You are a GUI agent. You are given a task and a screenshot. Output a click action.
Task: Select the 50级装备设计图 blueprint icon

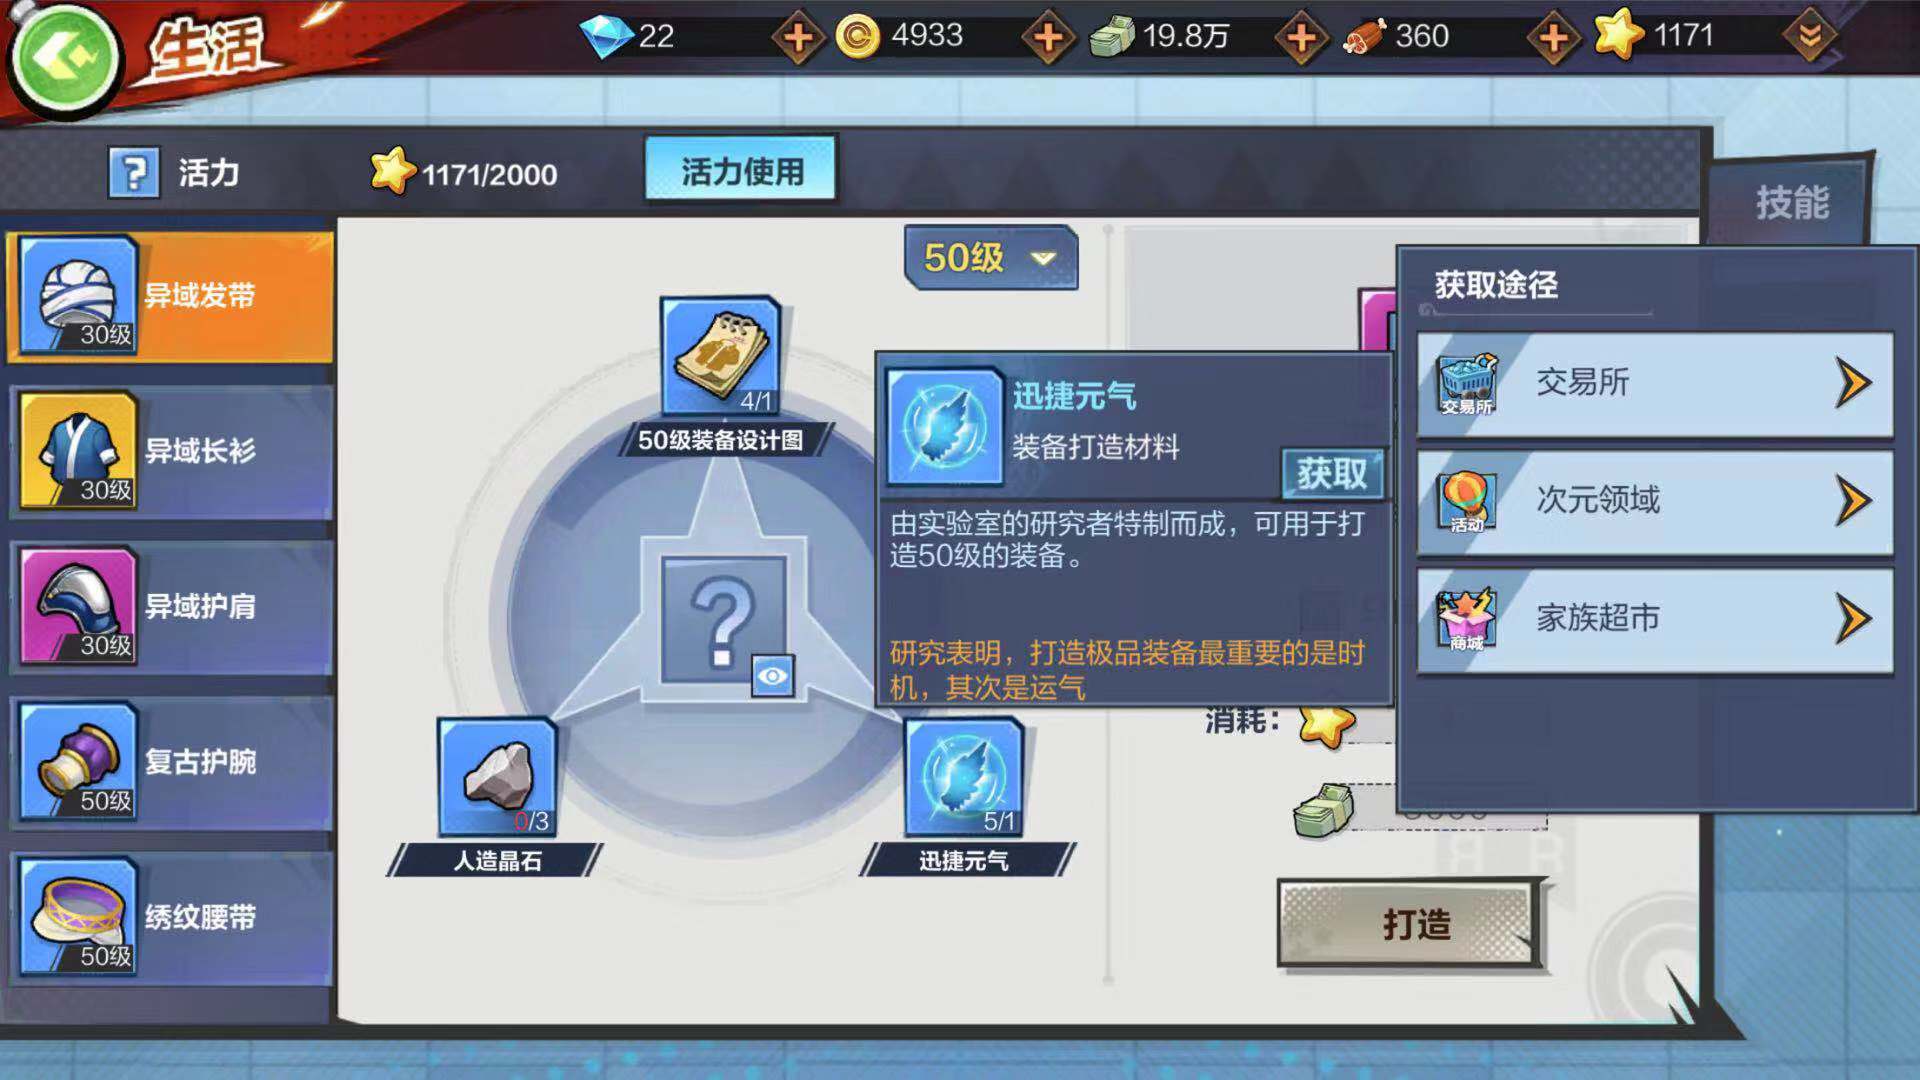(x=720, y=356)
